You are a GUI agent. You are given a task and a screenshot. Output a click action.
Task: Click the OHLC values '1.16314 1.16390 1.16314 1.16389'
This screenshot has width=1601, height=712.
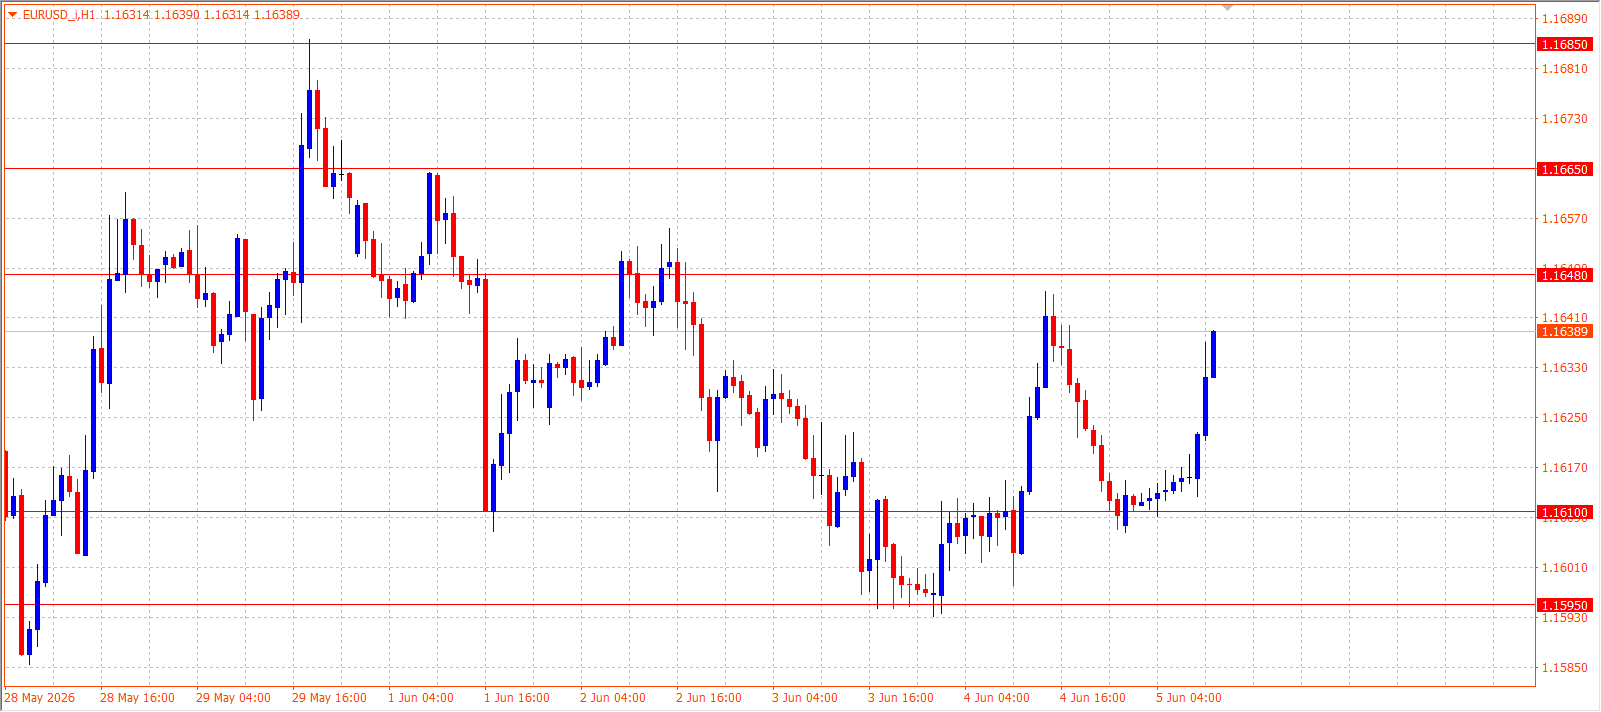(x=202, y=15)
